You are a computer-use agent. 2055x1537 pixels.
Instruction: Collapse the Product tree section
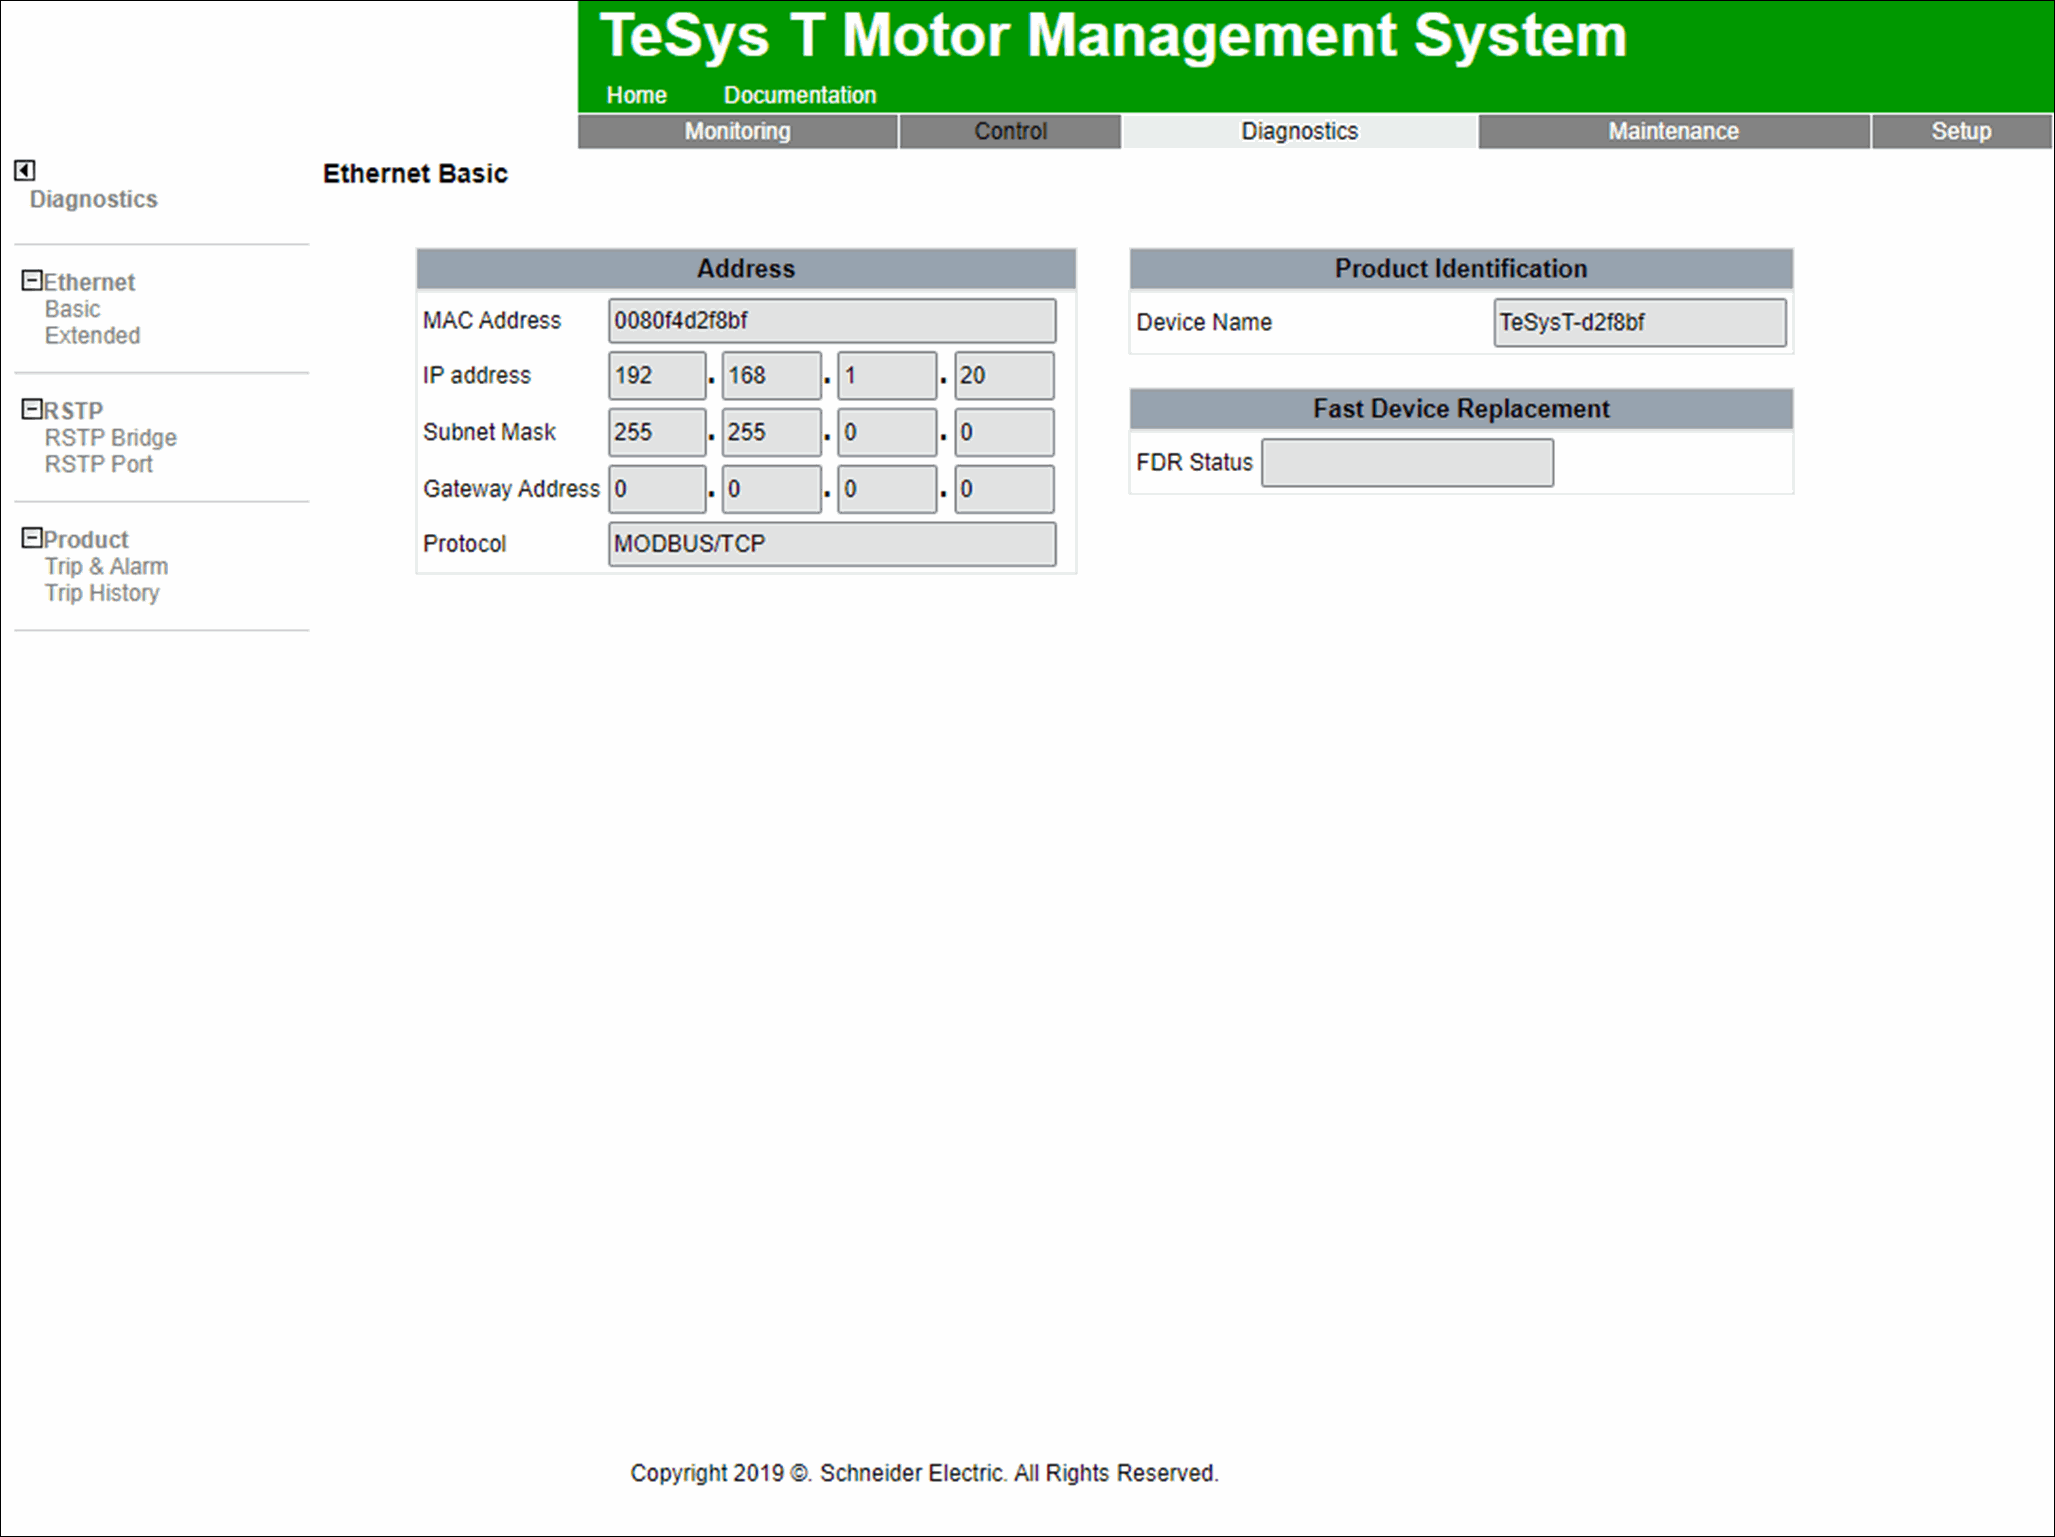click(32, 538)
